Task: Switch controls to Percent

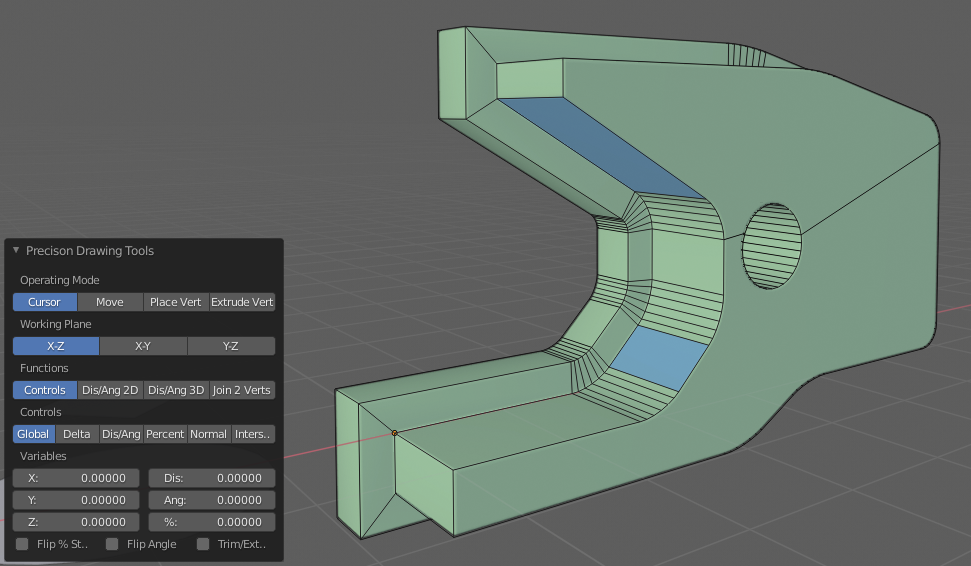Action: tap(165, 434)
